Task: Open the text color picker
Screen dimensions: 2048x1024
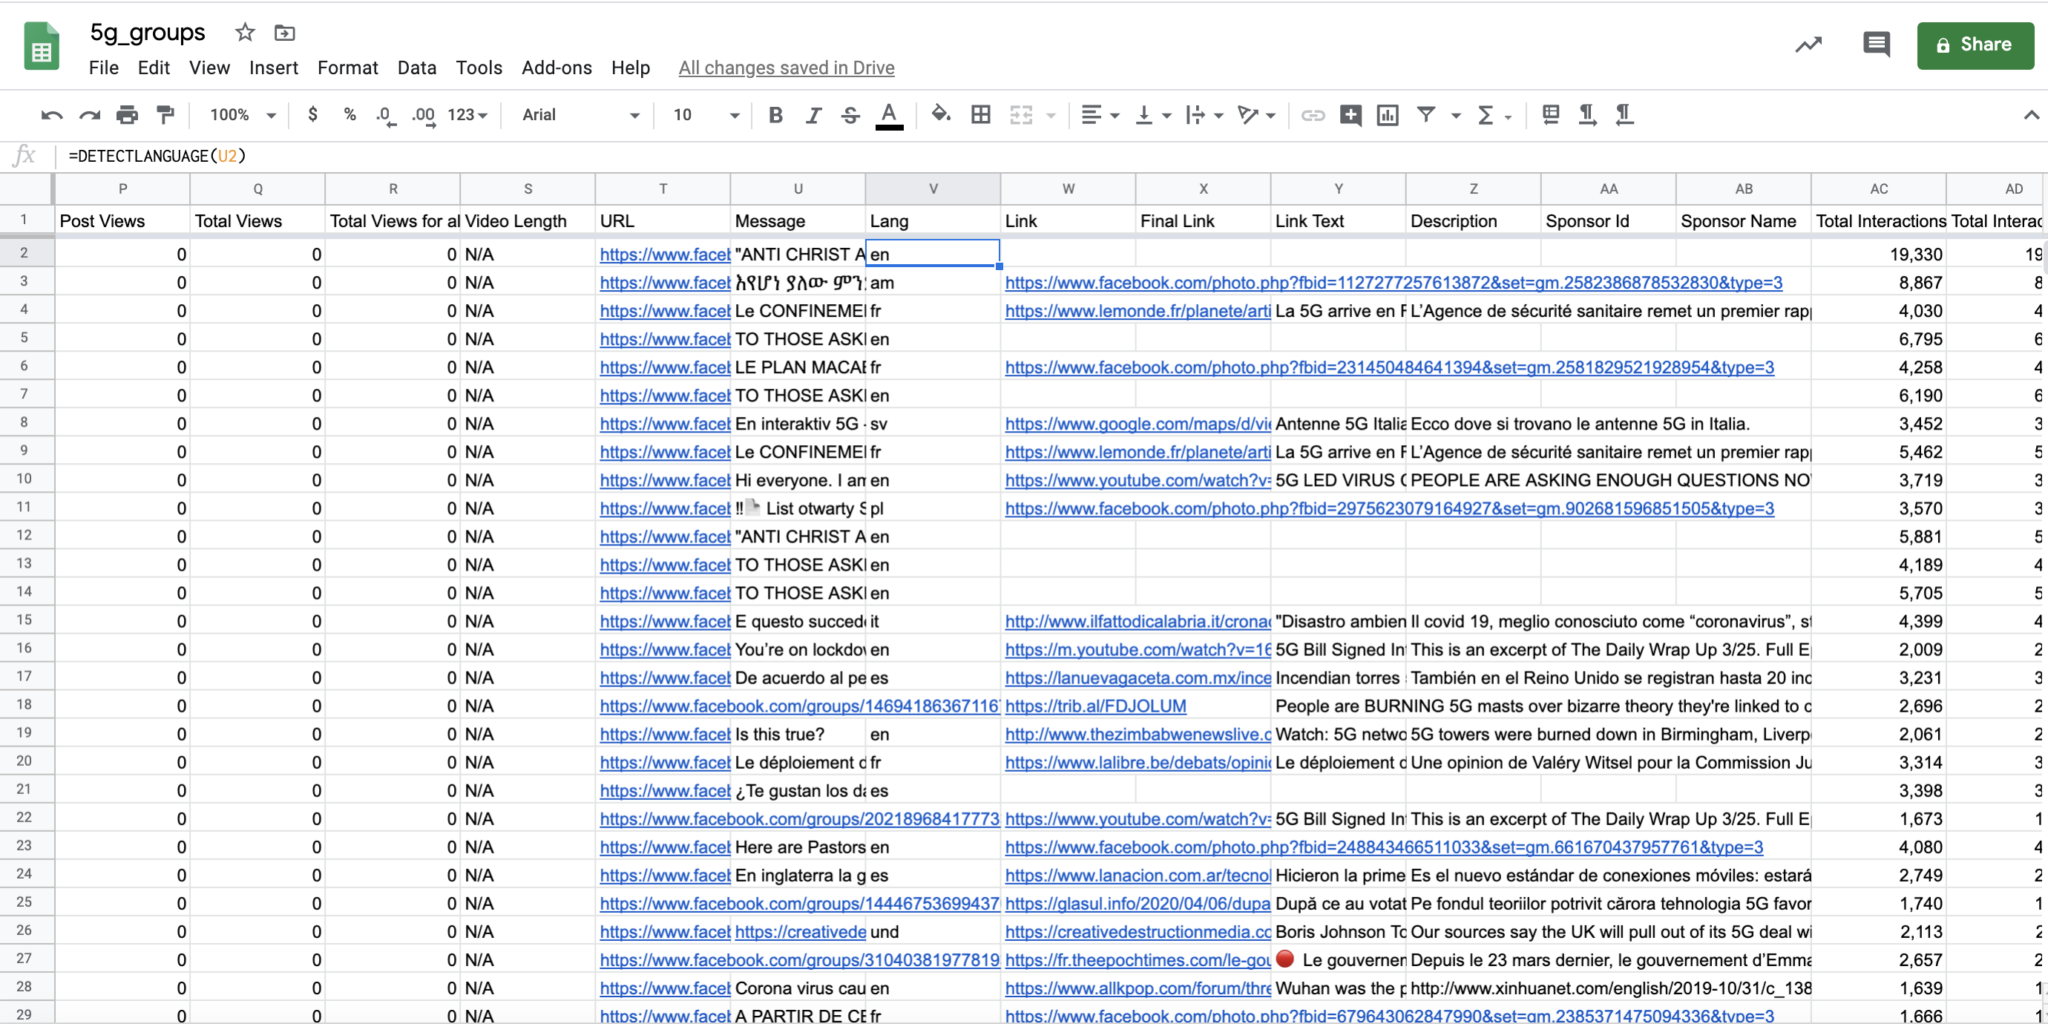Action: pos(889,115)
